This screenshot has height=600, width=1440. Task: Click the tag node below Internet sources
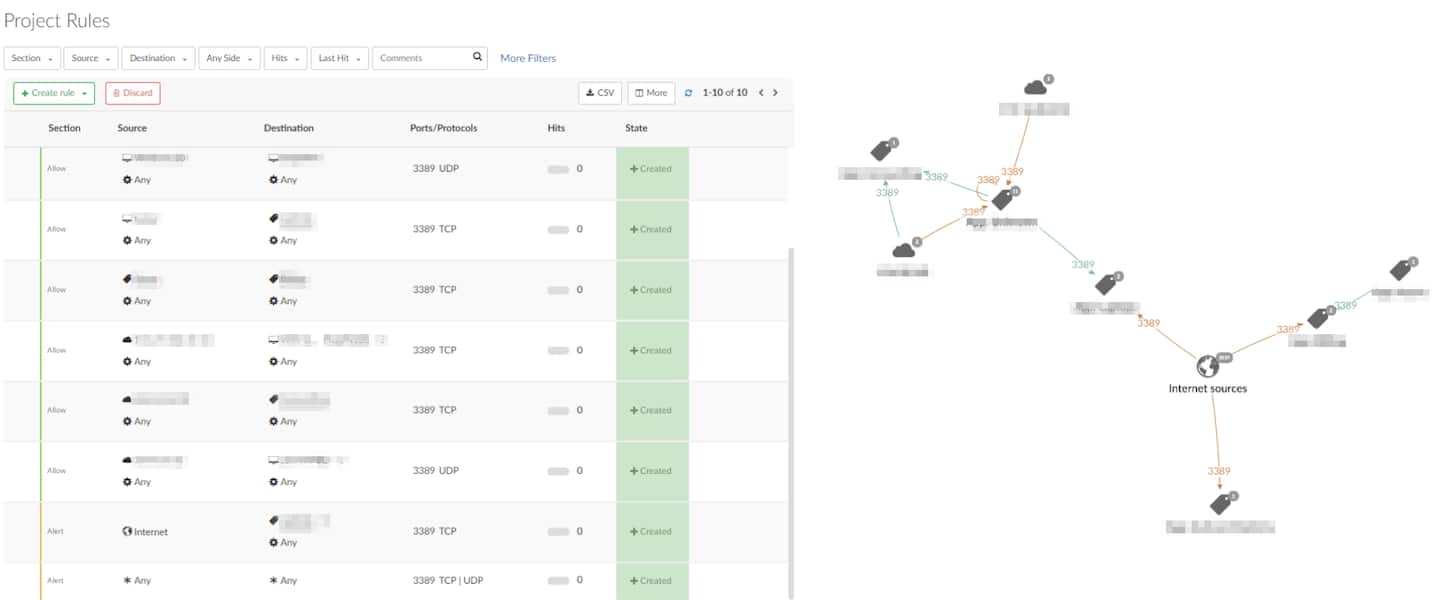[x=1220, y=504]
